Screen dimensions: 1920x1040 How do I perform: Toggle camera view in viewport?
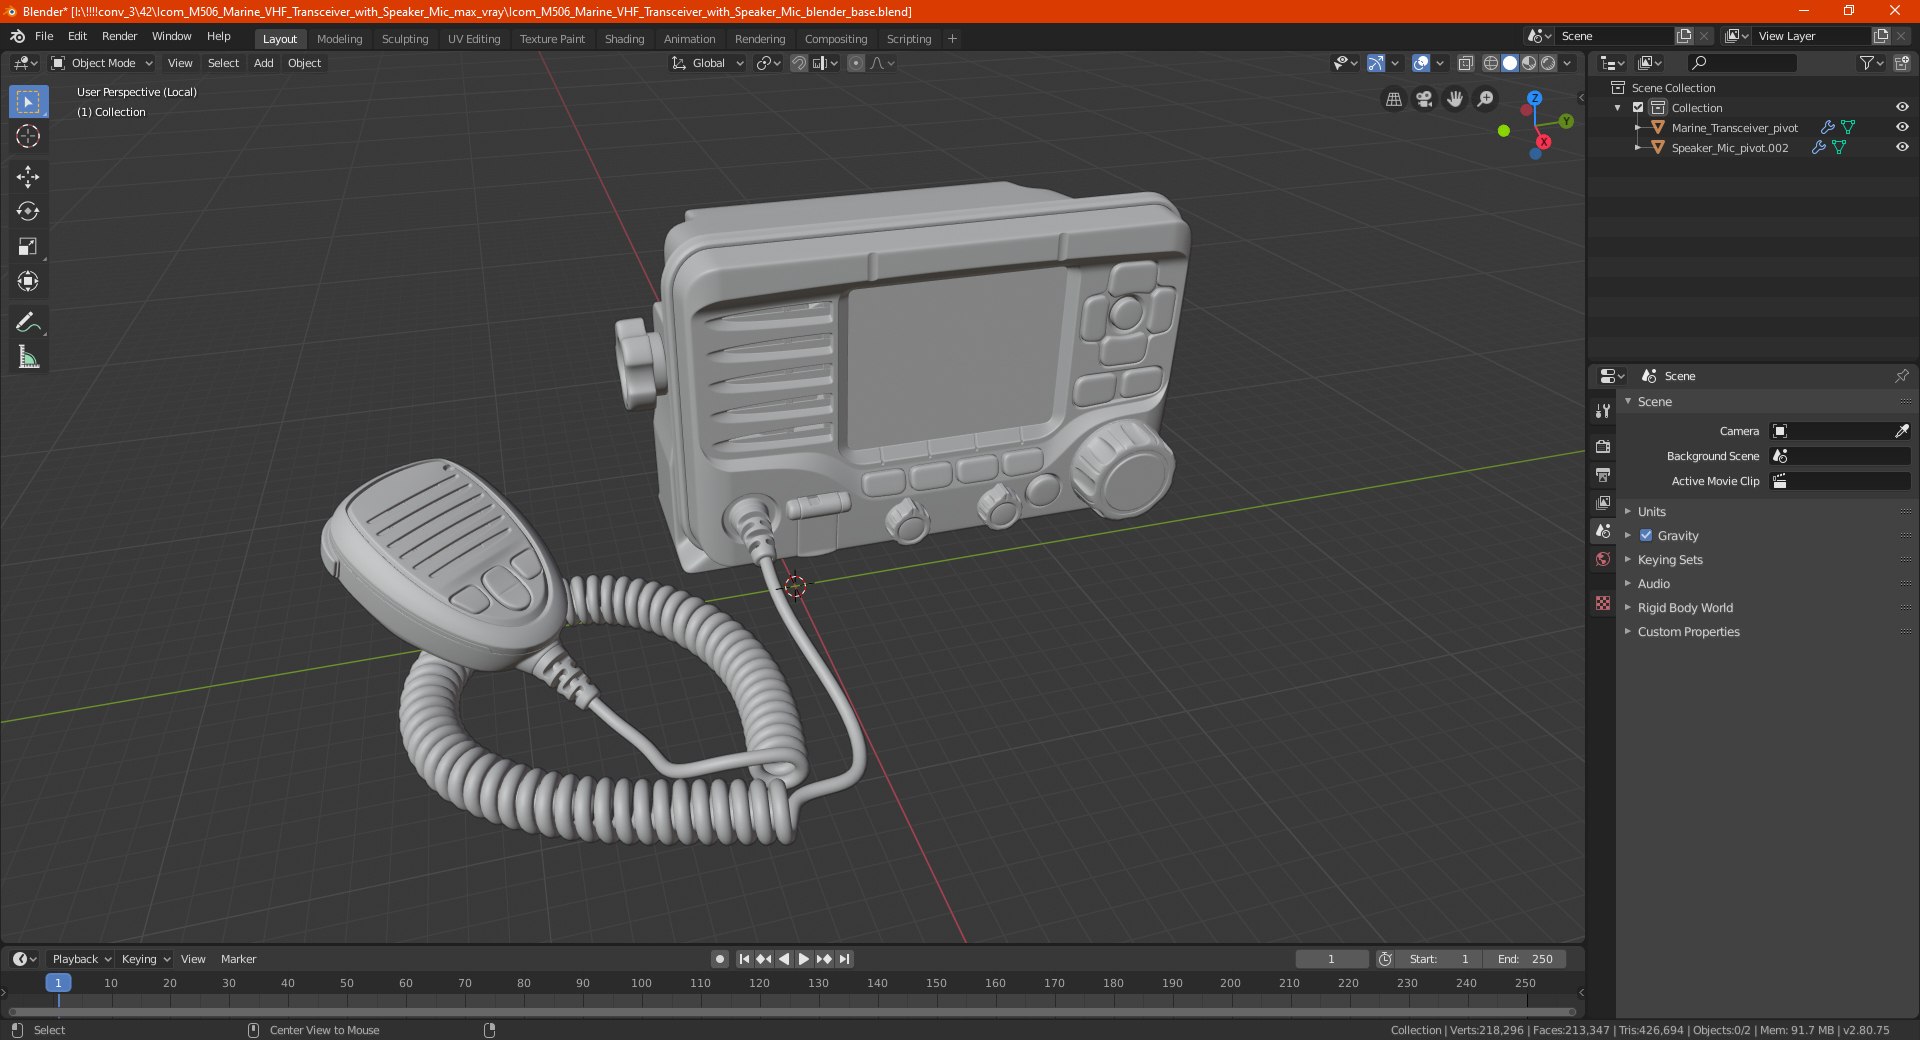coord(1424,99)
